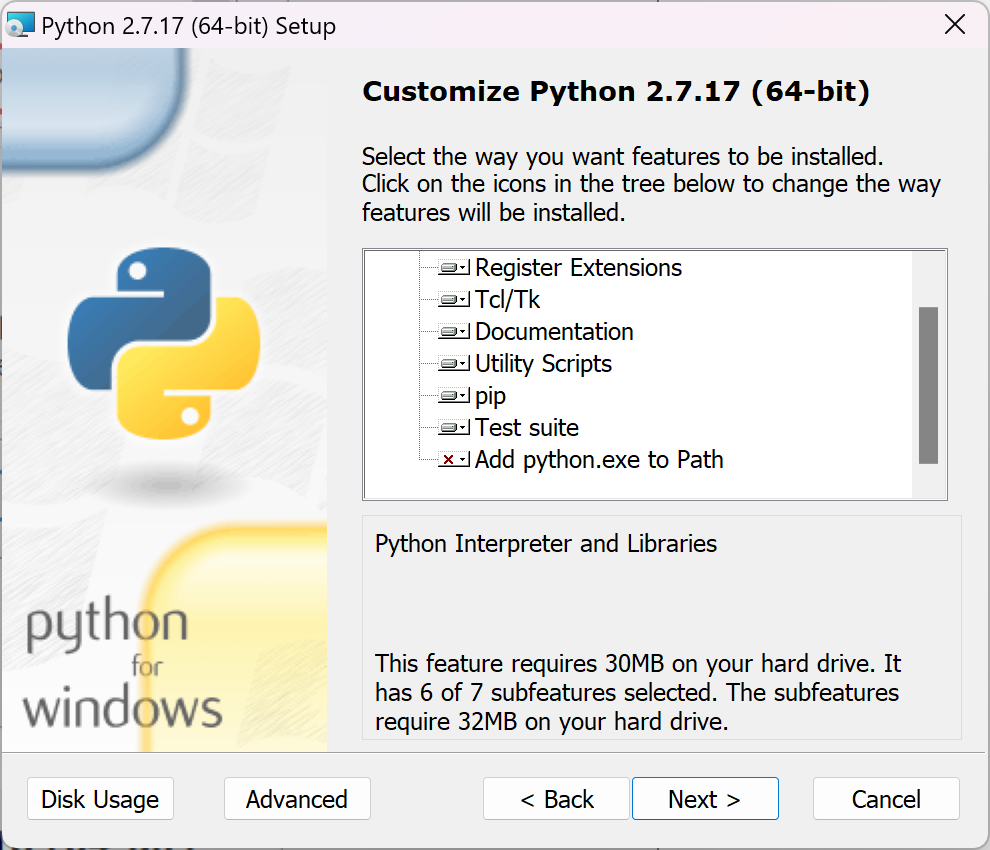This screenshot has height=850, width=990.
Task: Open the Disk Usage dialog
Action: tap(100, 799)
